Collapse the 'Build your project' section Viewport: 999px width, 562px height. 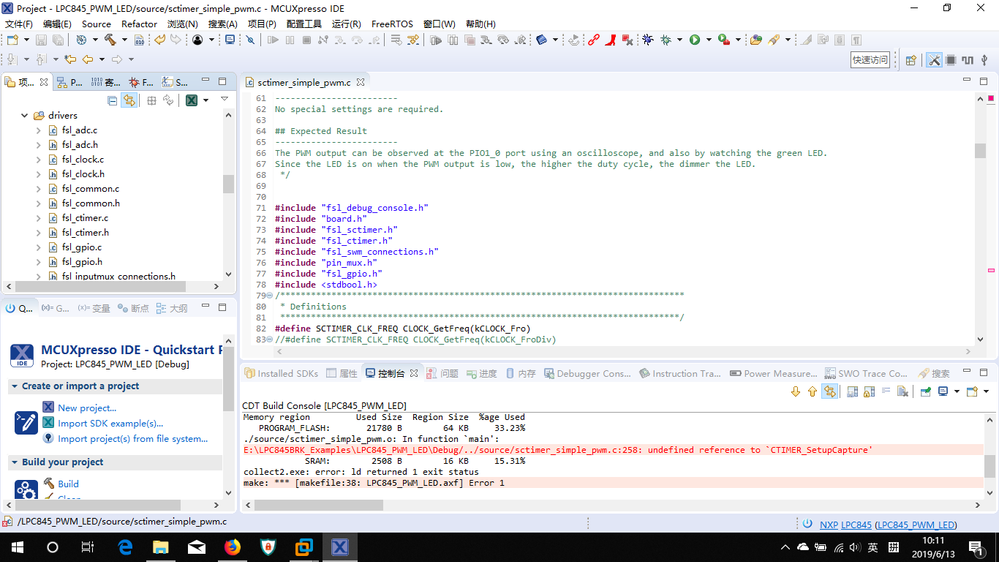click(x=14, y=462)
